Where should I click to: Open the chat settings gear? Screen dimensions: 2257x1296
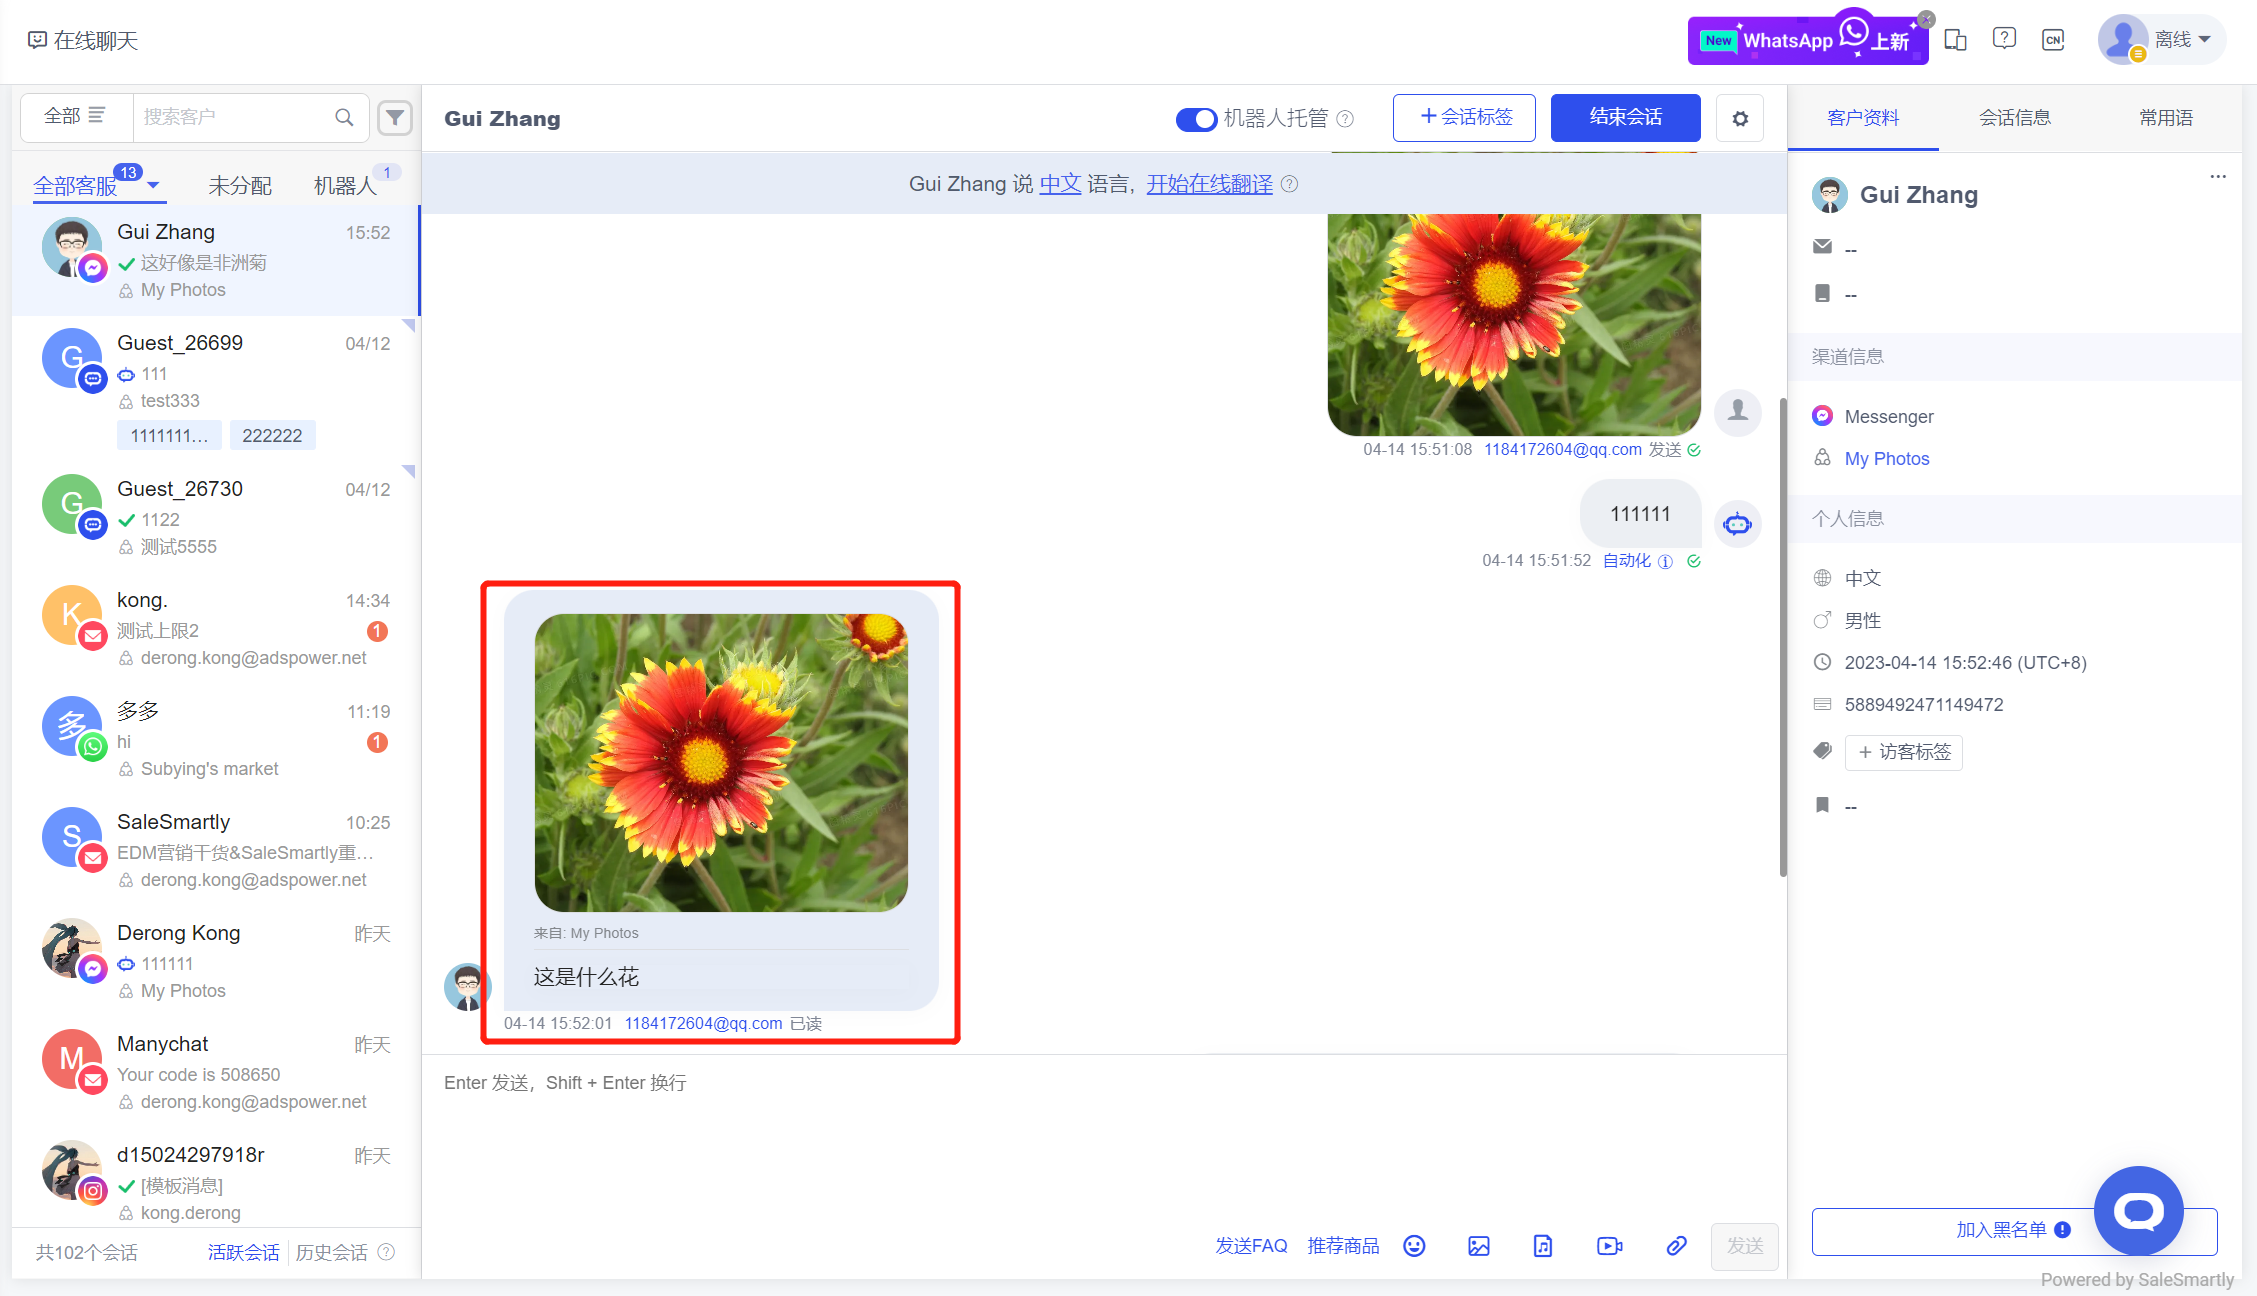point(1740,118)
